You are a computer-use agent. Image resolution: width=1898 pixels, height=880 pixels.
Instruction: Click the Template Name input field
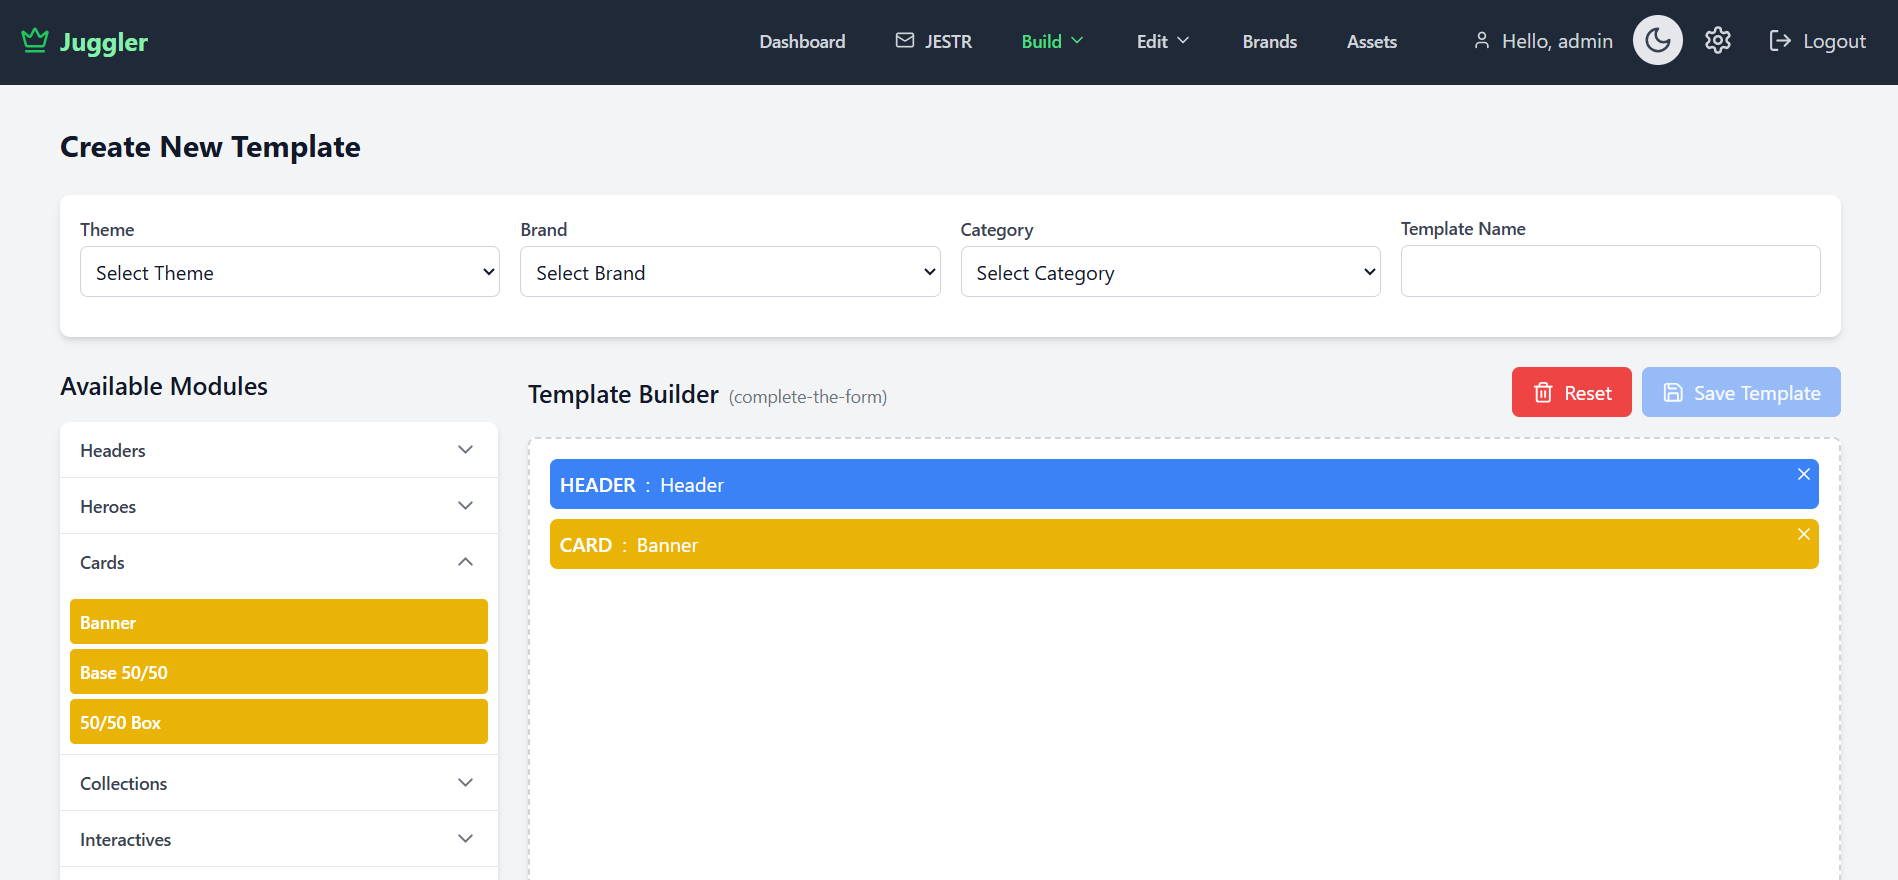[x=1609, y=271]
